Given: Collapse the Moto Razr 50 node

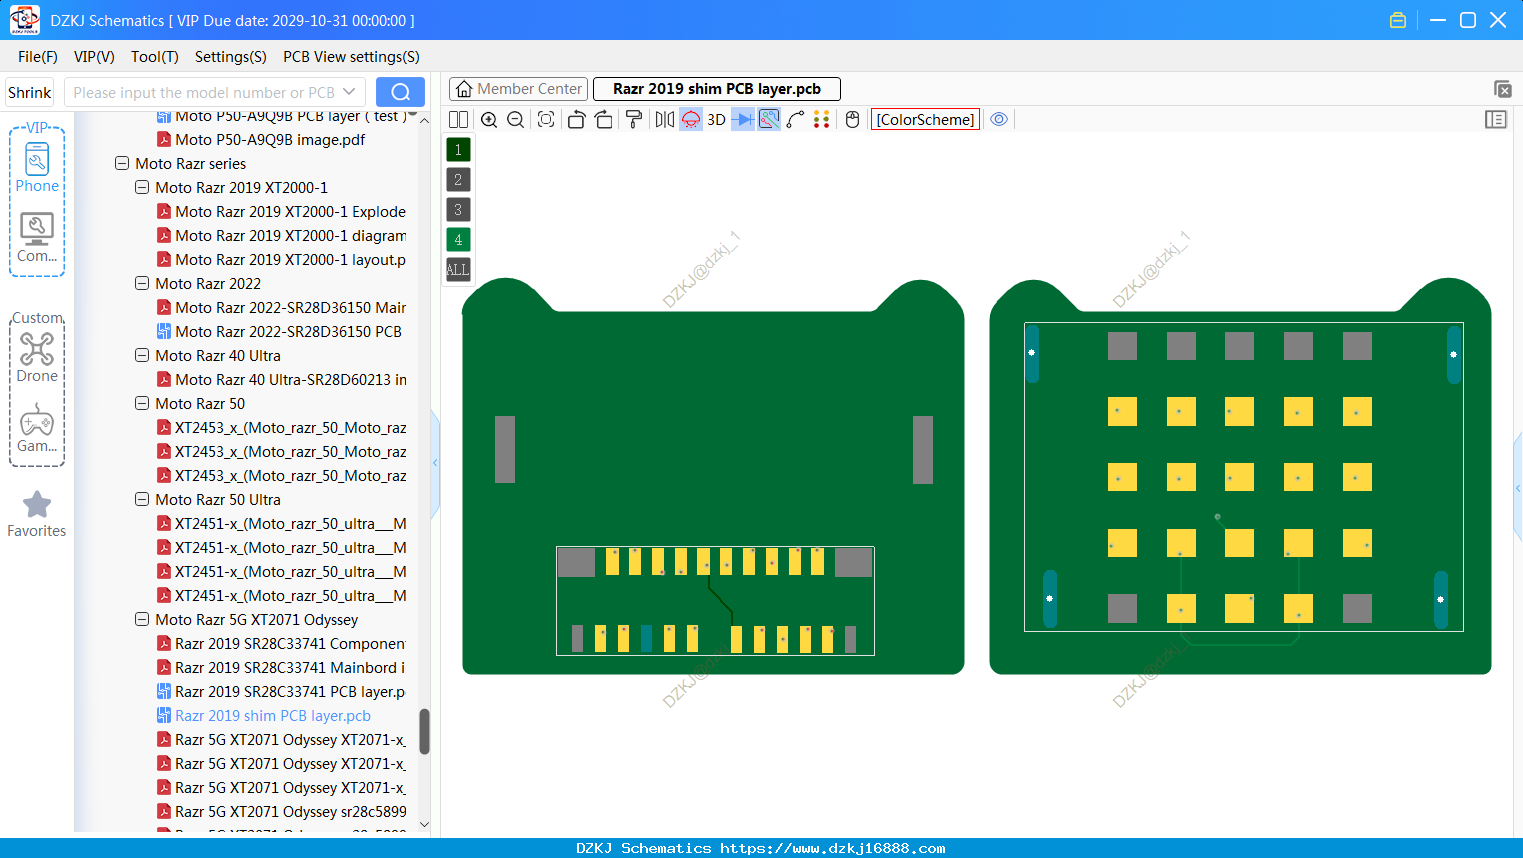Looking at the screenshot, I should pyautogui.click(x=142, y=403).
